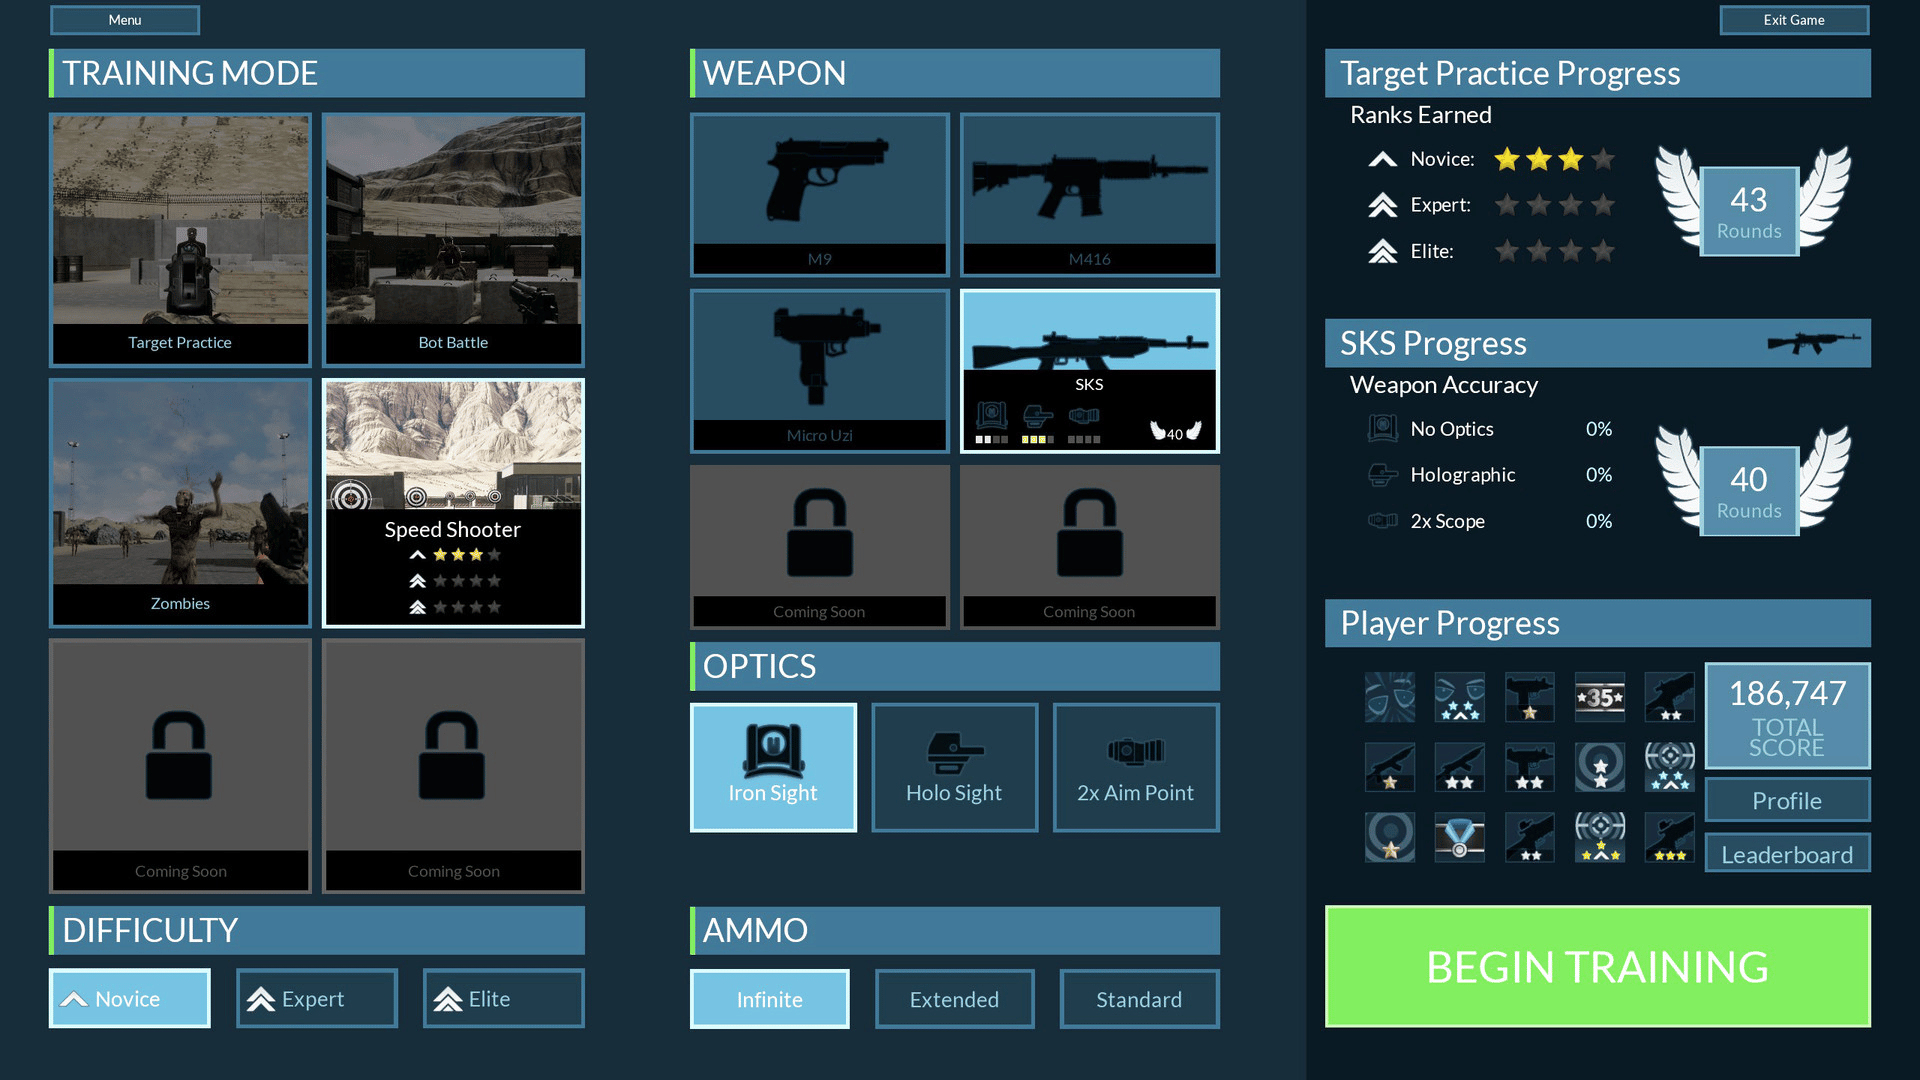Screen dimensions: 1920x1080
Task: Click the masks achievement badge
Action: tap(1389, 697)
